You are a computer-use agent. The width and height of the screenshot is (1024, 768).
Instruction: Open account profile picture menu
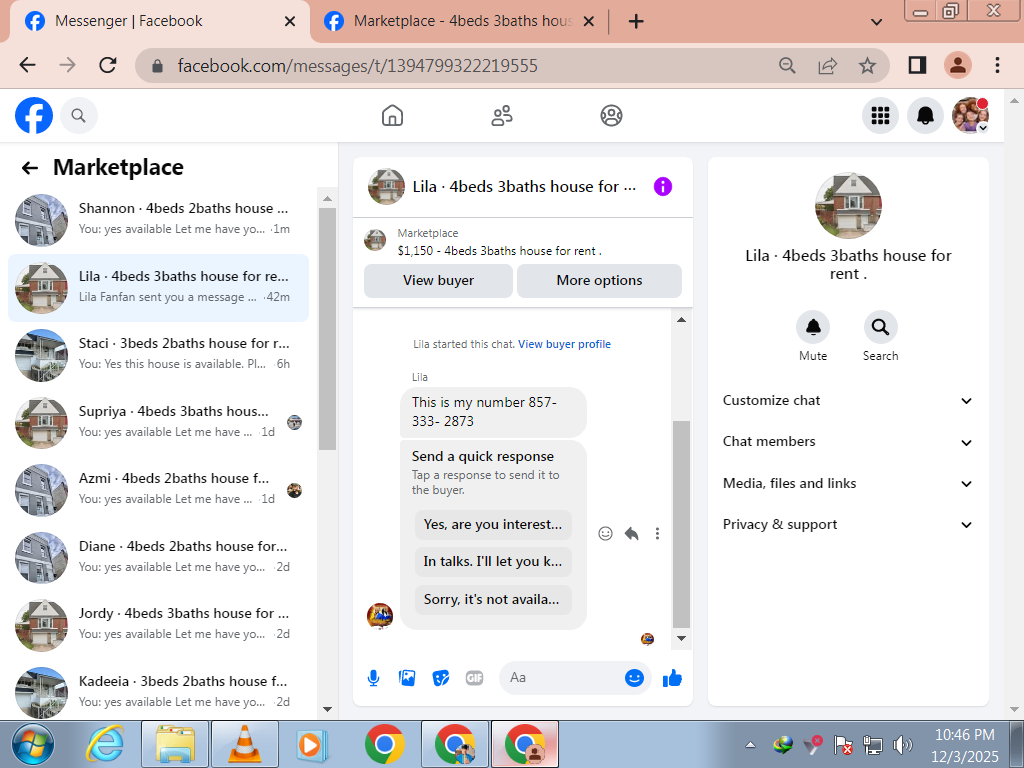[x=970, y=116]
